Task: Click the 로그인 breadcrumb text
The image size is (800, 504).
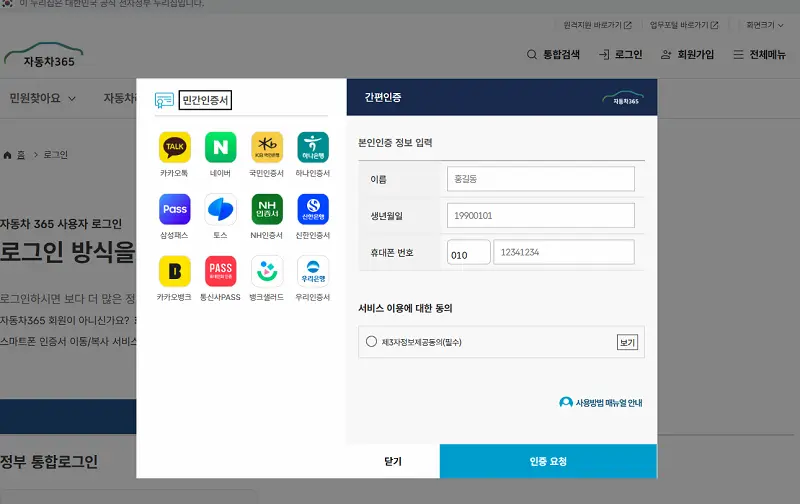Action: pos(56,155)
